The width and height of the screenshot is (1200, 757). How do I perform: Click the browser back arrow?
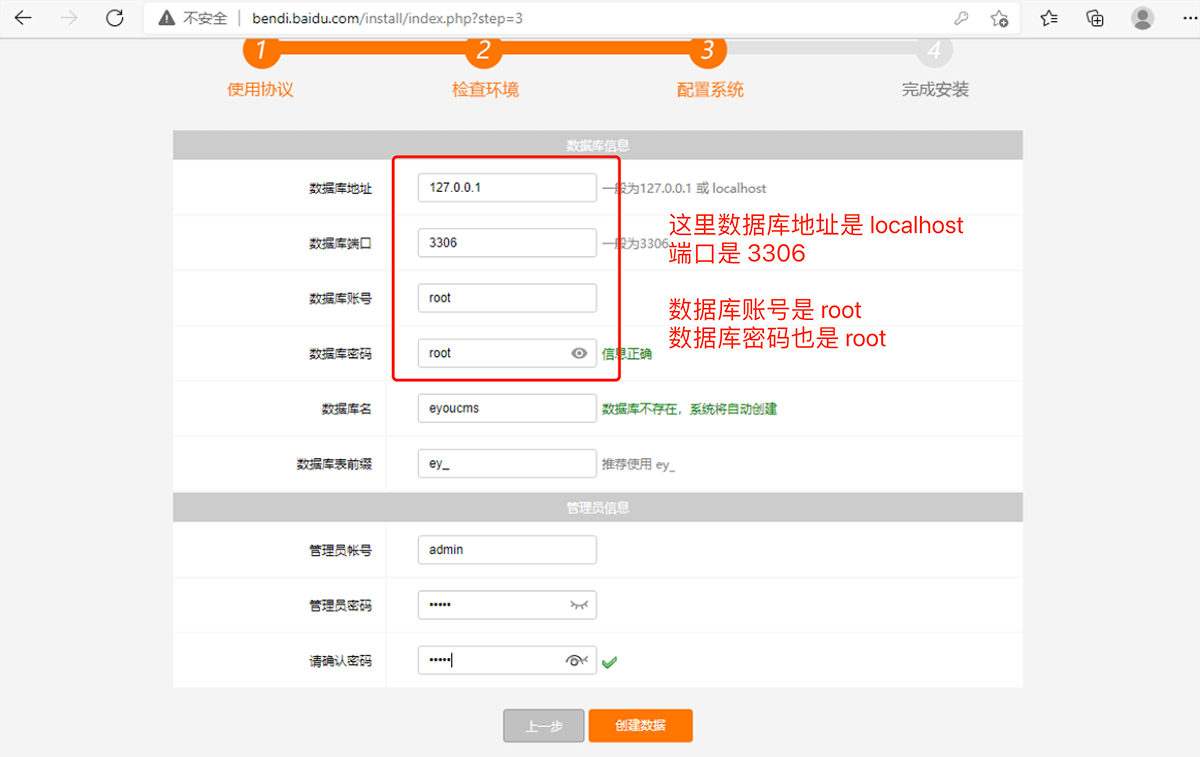tap(23, 18)
